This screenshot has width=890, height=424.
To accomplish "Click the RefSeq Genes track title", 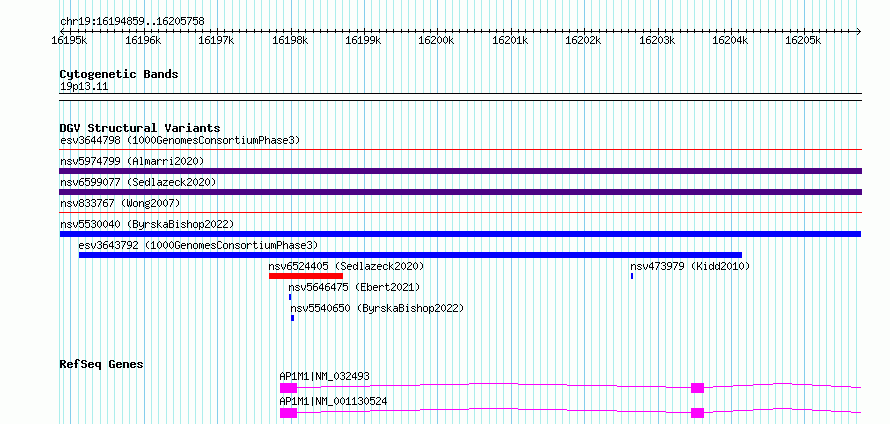I will pos(102,364).
